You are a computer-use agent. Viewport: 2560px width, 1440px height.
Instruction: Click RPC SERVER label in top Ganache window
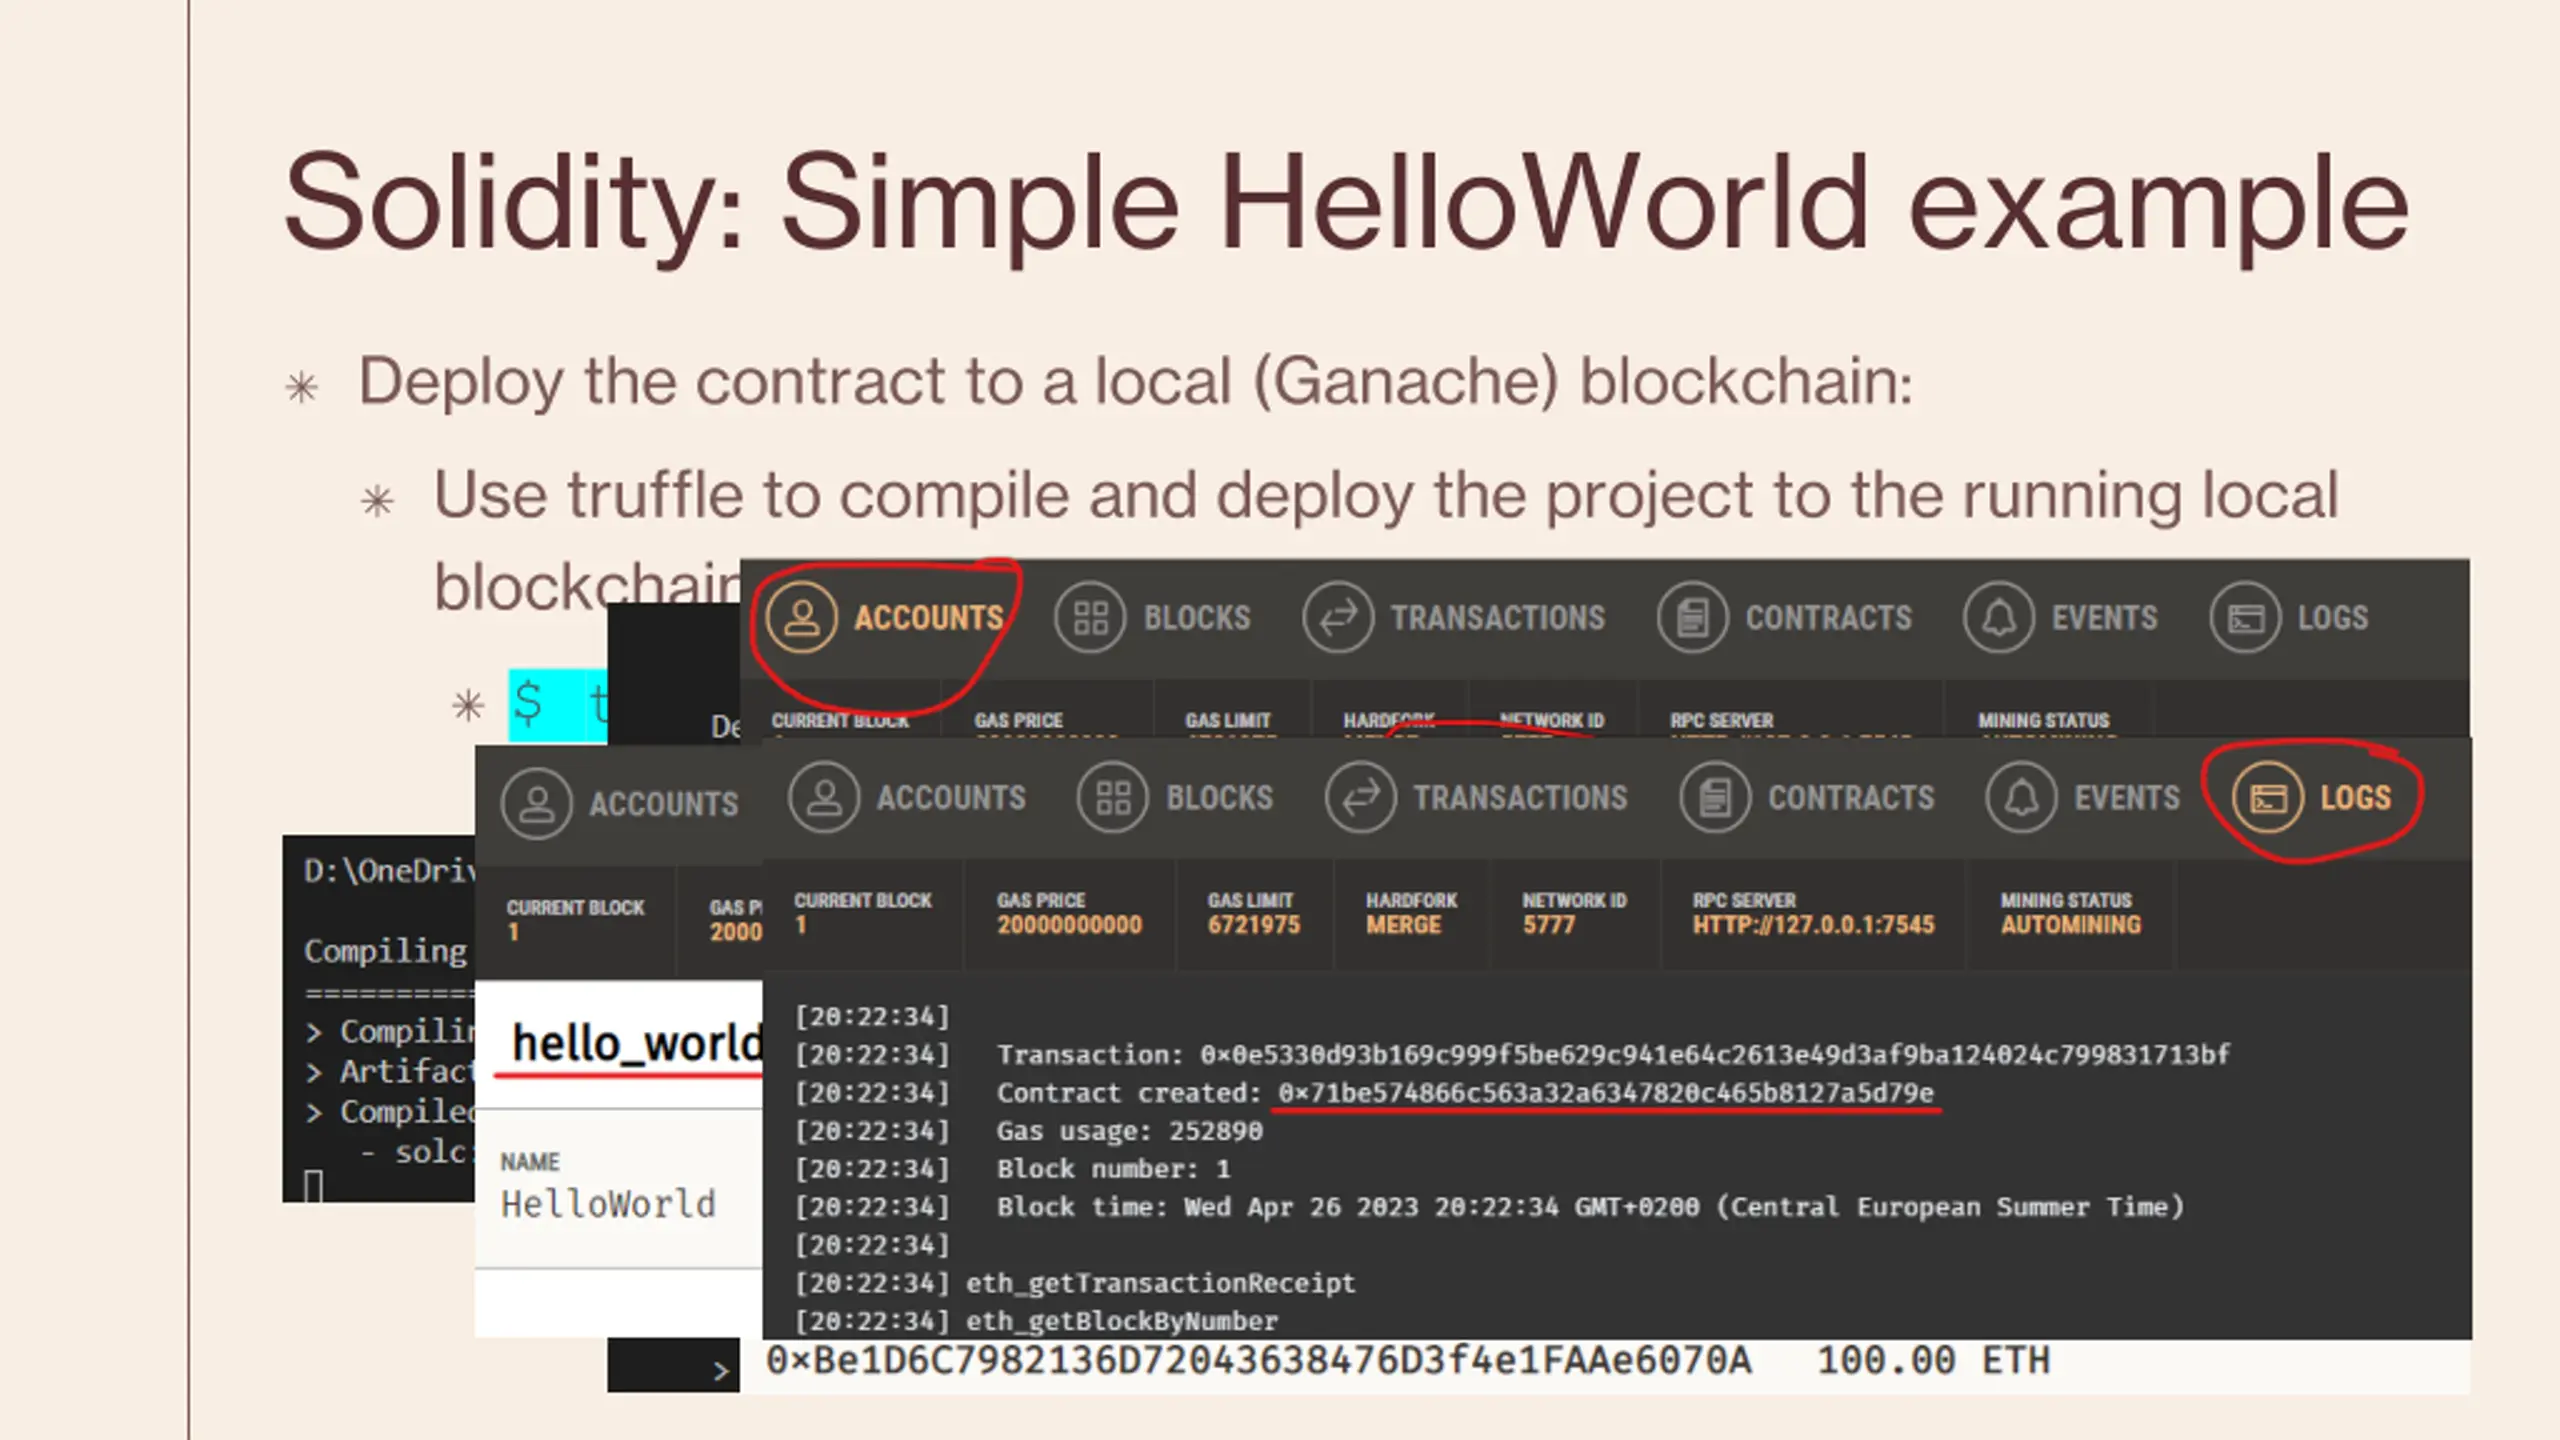click(x=1721, y=720)
